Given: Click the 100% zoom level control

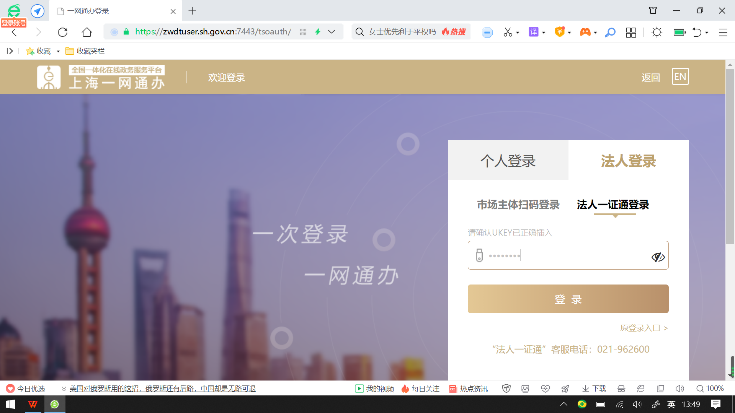Looking at the screenshot, I should pos(710,389).
